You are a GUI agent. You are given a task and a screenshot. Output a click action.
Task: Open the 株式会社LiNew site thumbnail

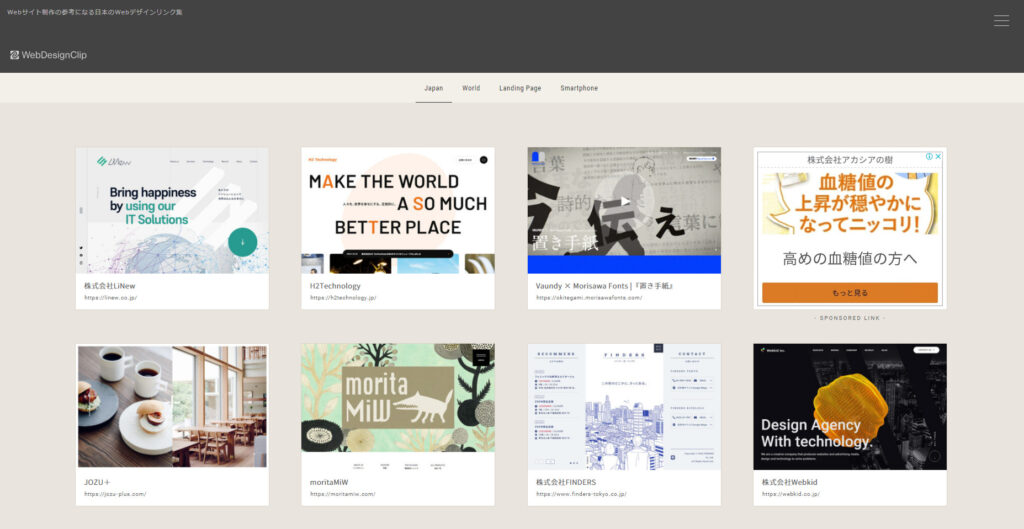pos(172,210)
